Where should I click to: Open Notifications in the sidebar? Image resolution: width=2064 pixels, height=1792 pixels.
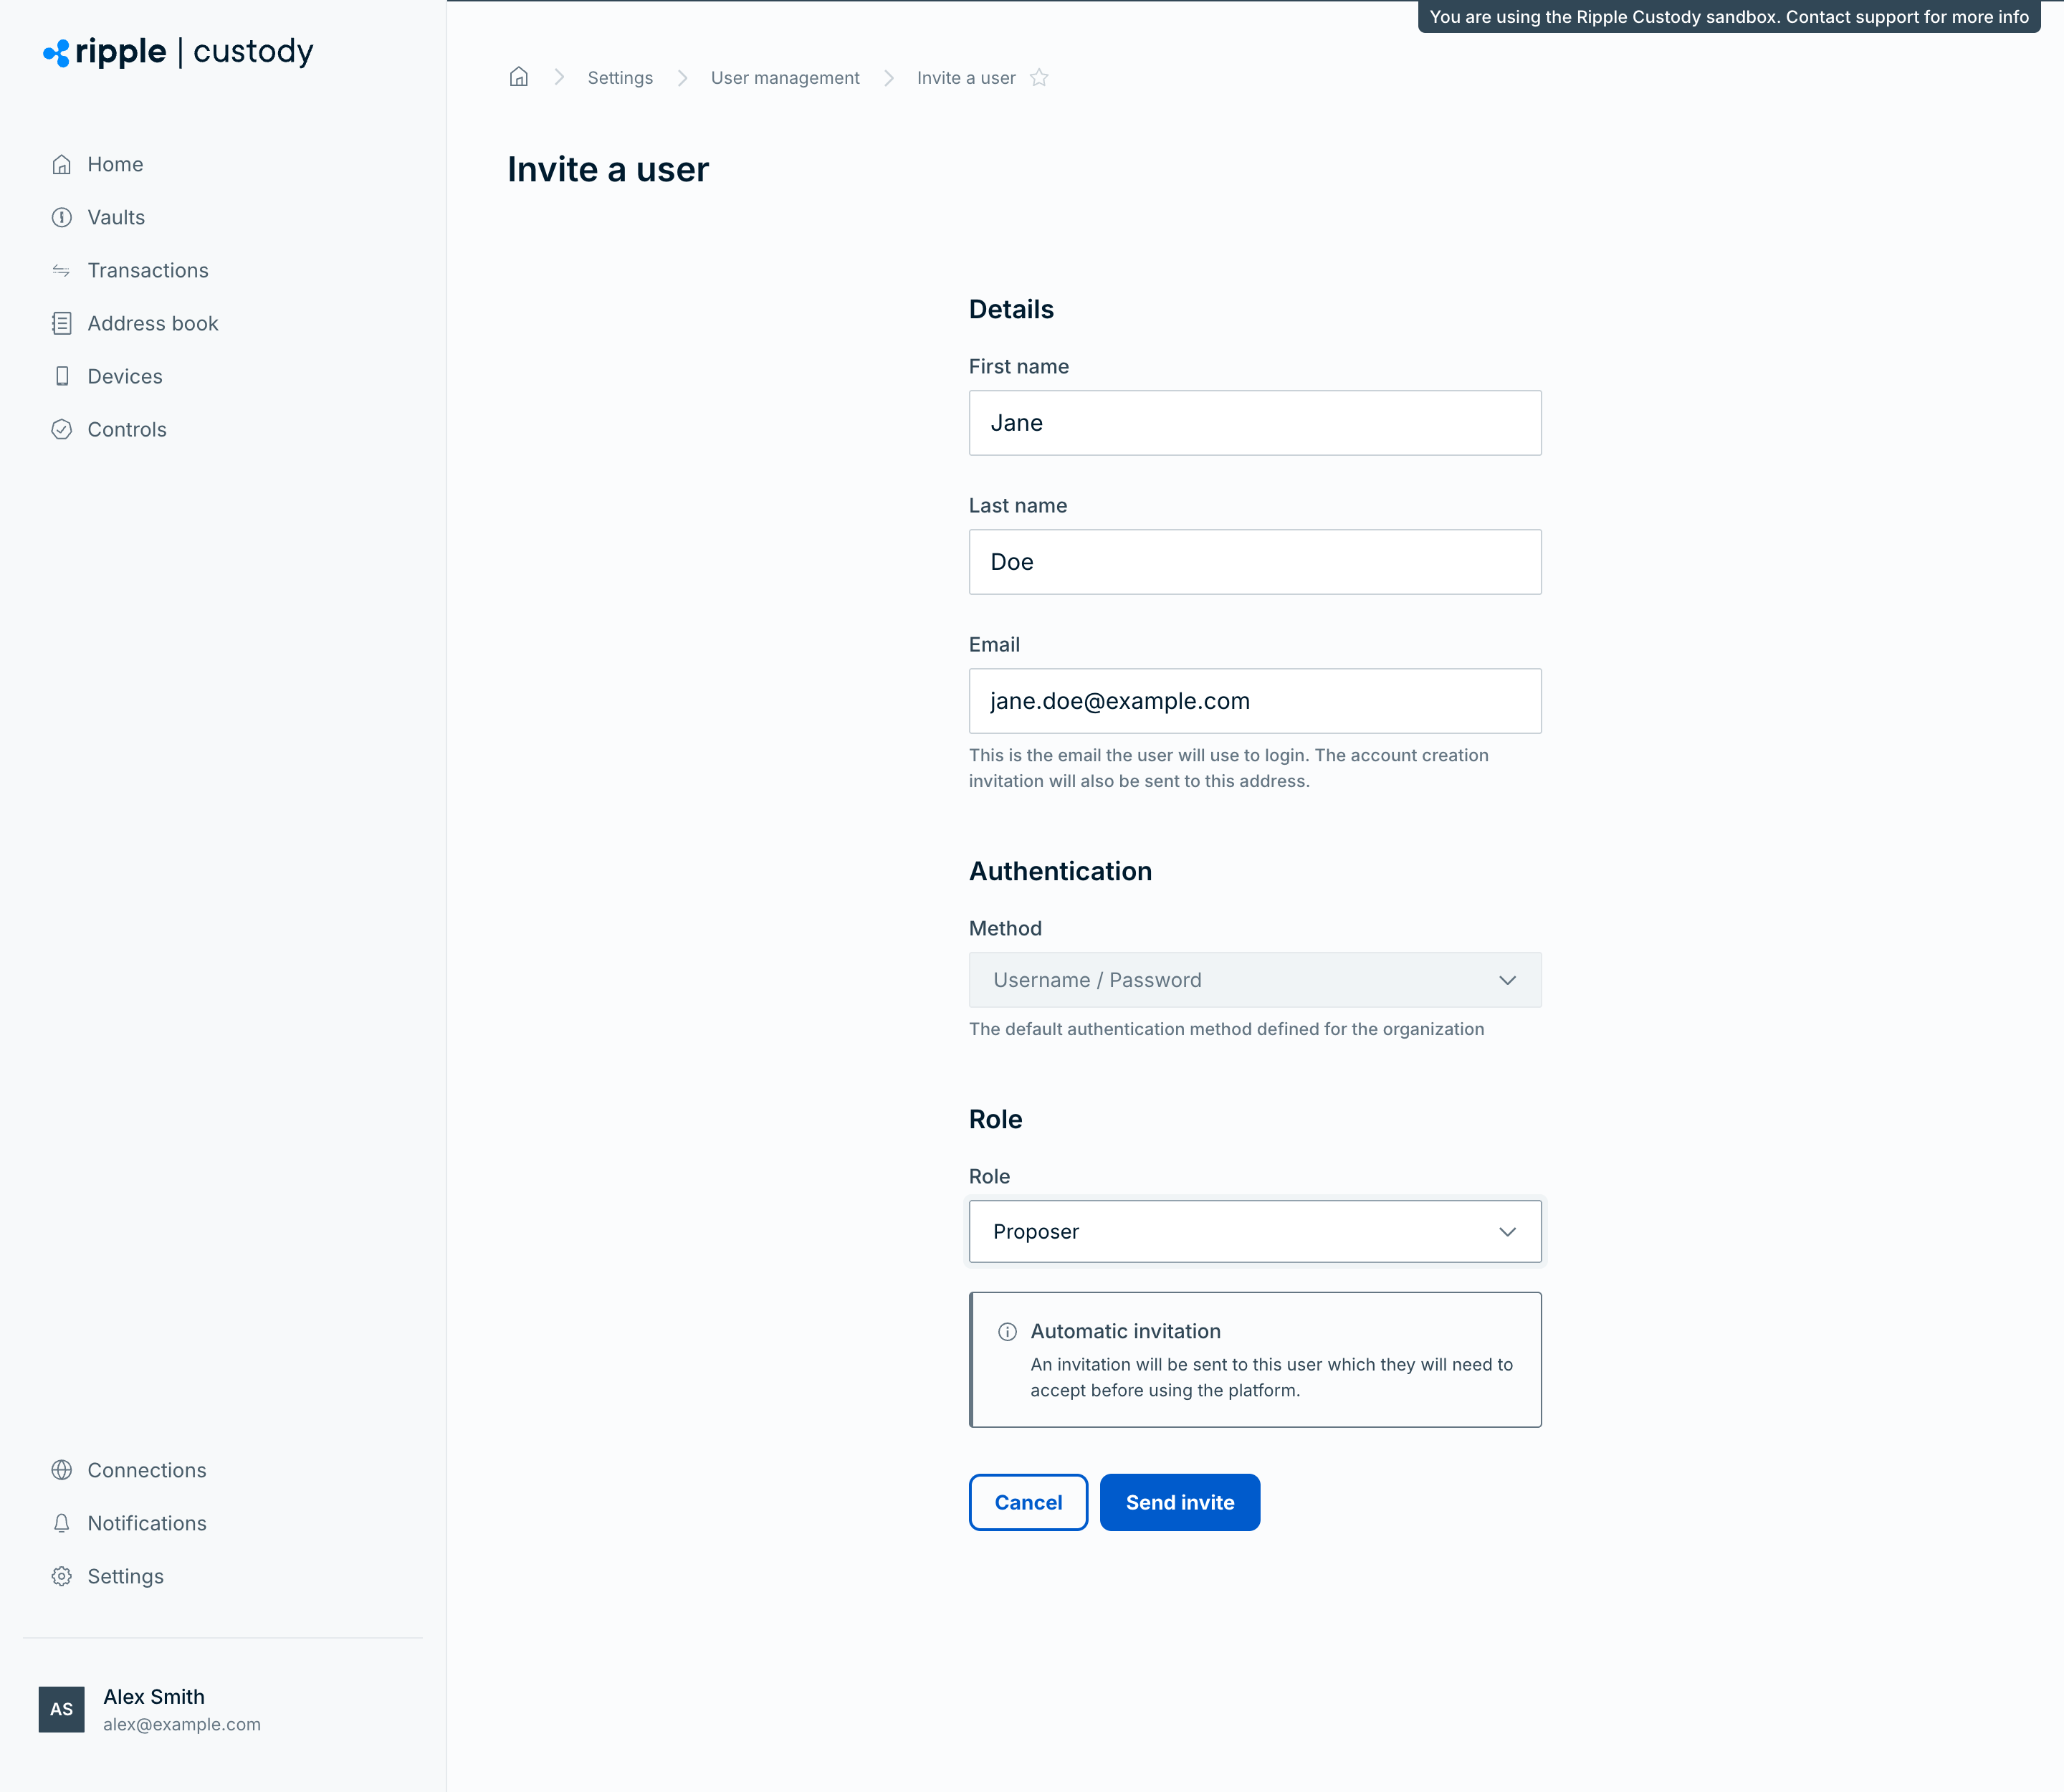[147, 1523]
